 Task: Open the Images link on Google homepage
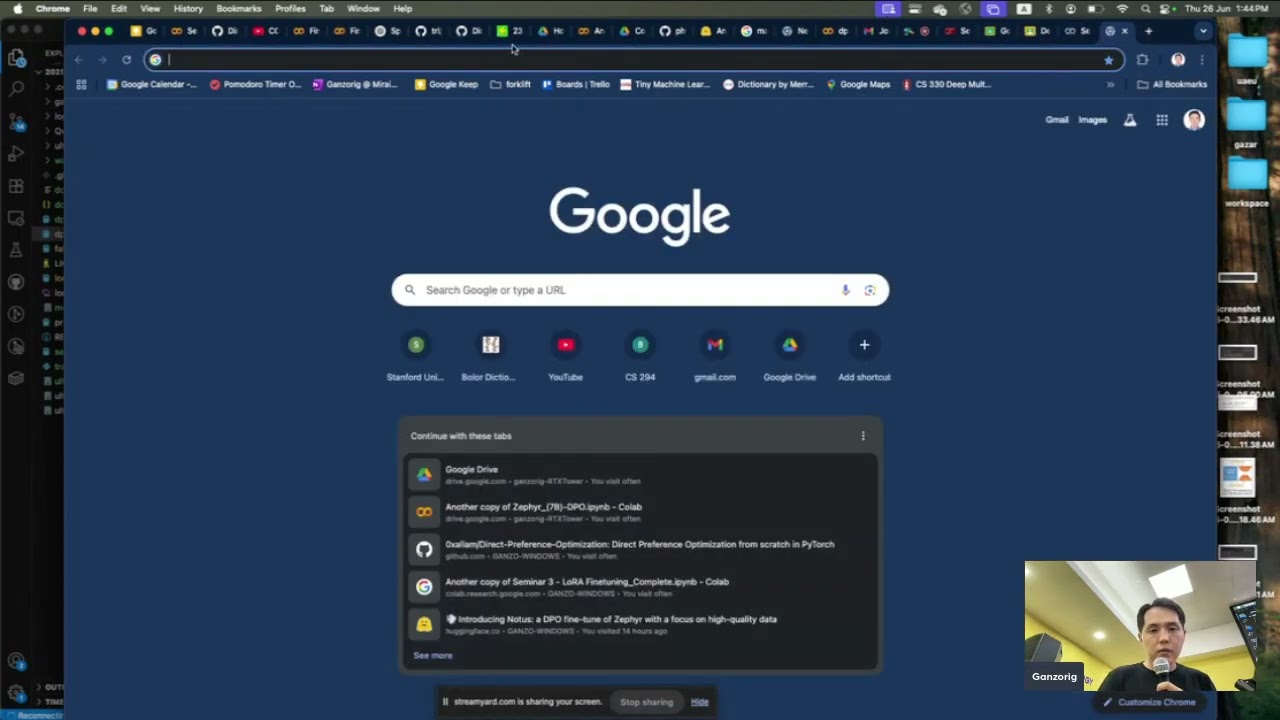(x=1092, y=120)
